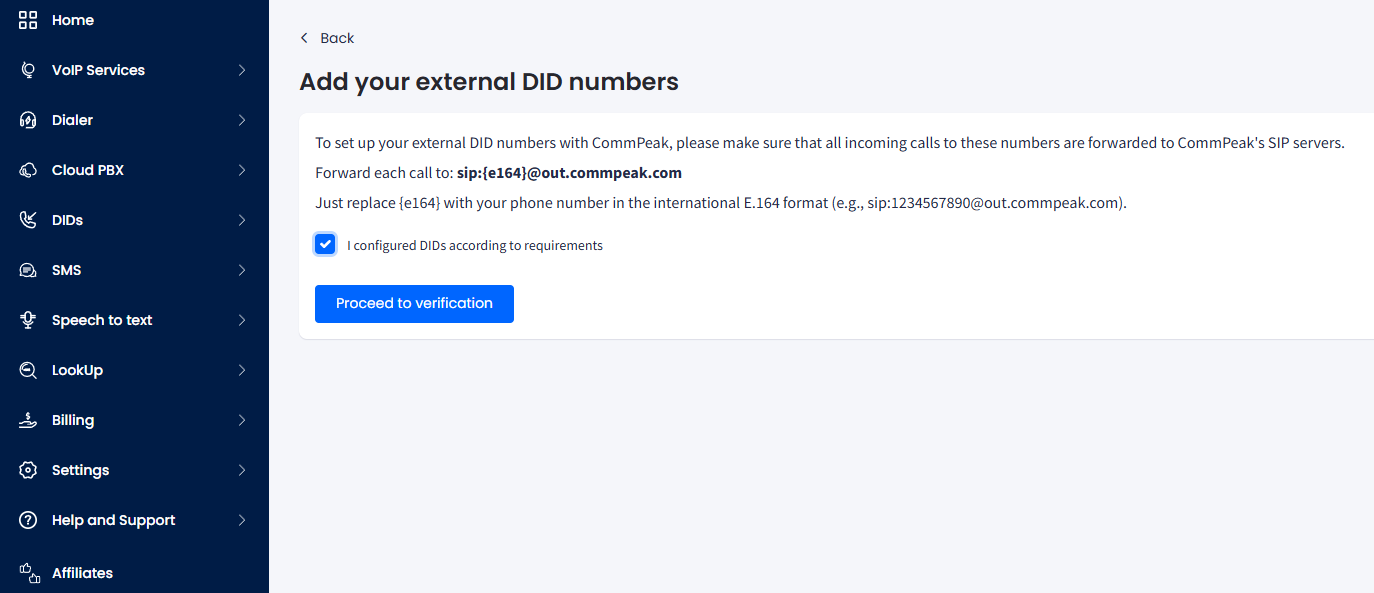This screenshot has width=1374, height=593.
Task: Click the Proceed to verification button
Action: [x=414, y=304]
